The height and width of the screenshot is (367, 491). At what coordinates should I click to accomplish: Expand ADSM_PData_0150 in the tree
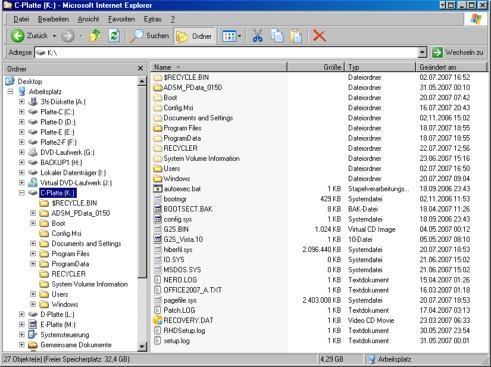pyautogui.click(x=33, y=213)
